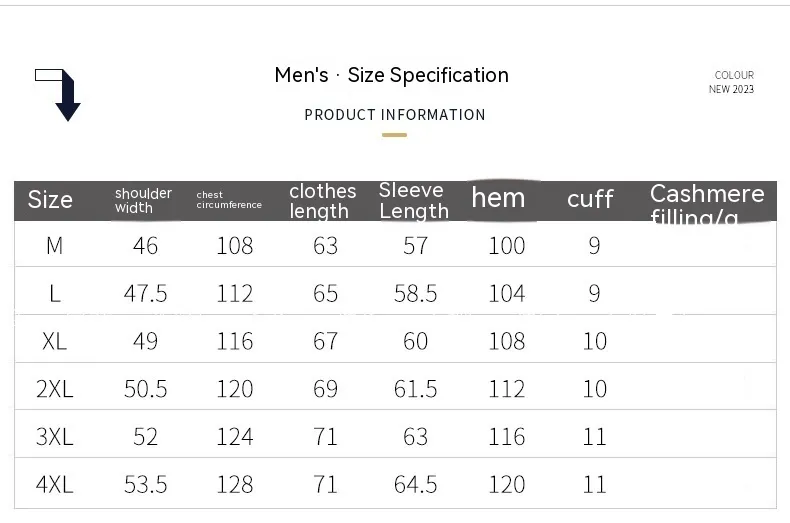790x523 pixels.
Task: Pick the 3XL size row label
Action: click(55, 437)
